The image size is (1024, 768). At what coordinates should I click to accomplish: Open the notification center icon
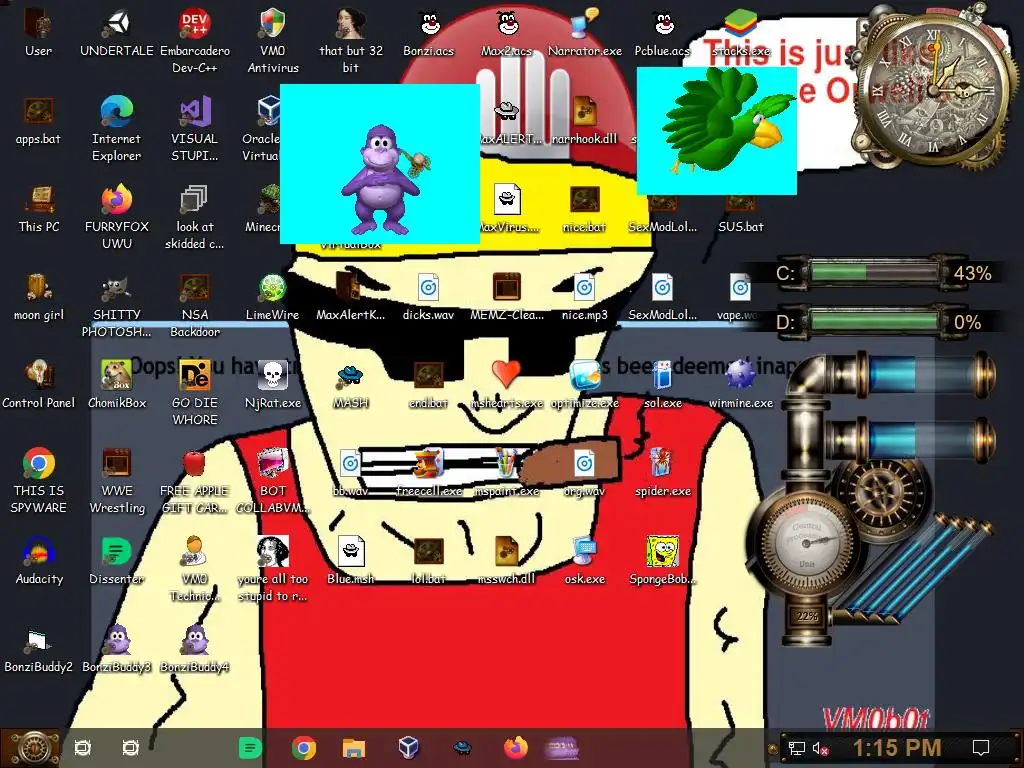click(981, 748)
